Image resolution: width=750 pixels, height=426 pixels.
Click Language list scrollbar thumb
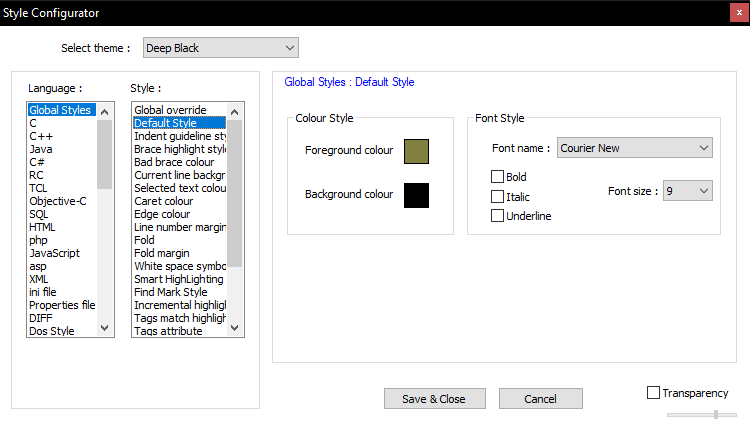105,154
